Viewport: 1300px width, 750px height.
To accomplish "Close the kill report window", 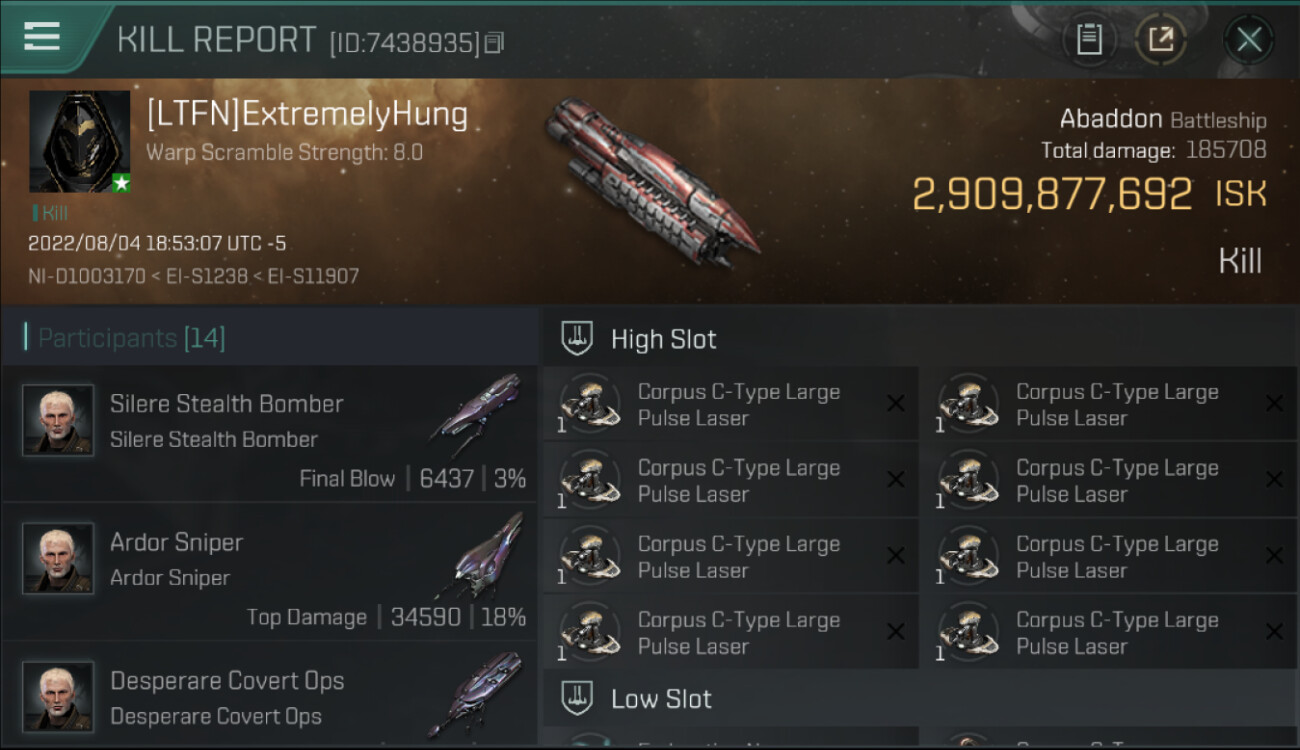I will click(1249, 40).
